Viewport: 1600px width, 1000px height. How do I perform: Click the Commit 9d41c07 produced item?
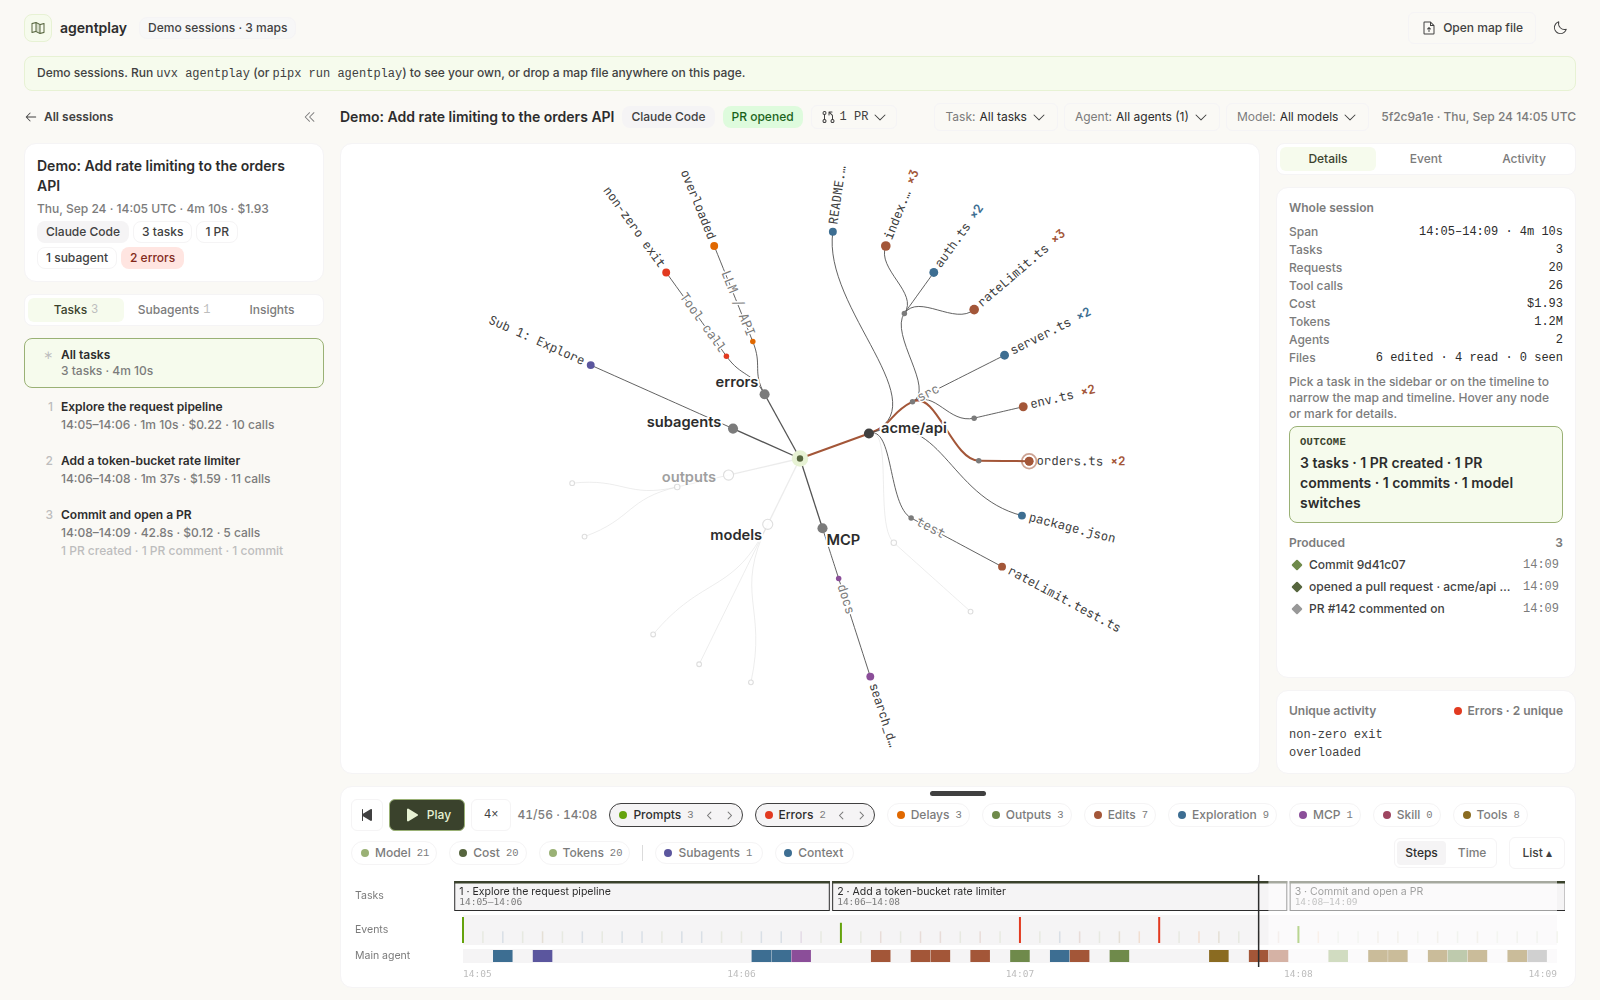[x=1426, y=565]
